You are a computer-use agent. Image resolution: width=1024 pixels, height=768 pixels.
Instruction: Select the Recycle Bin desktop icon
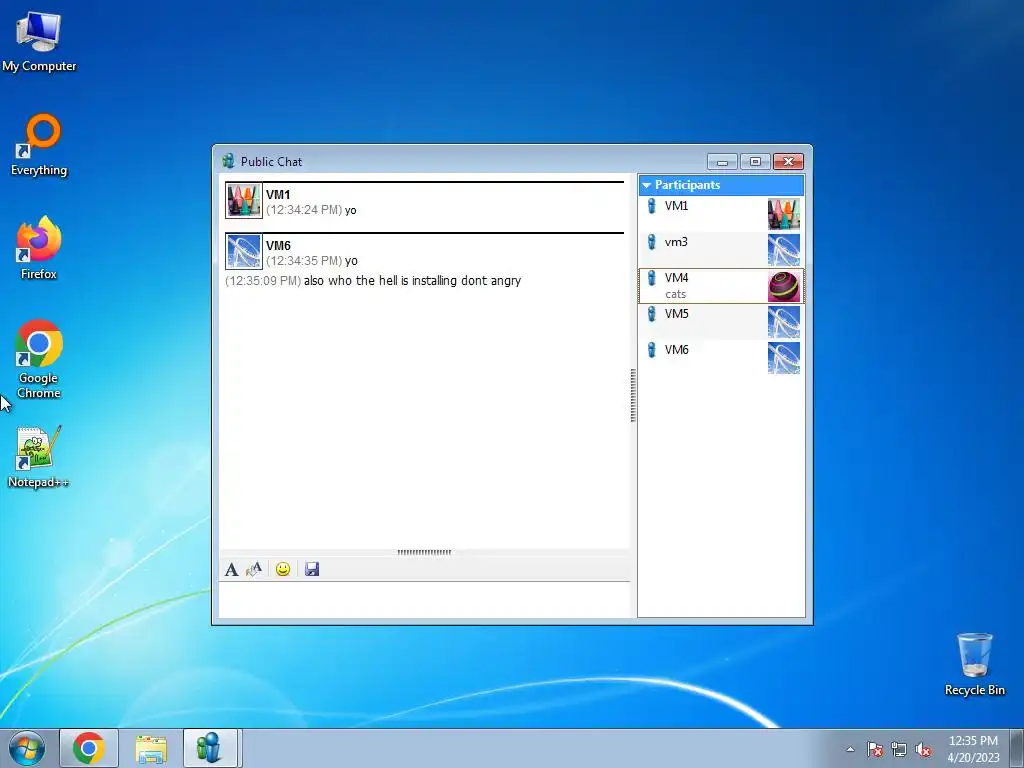point(974,664)
